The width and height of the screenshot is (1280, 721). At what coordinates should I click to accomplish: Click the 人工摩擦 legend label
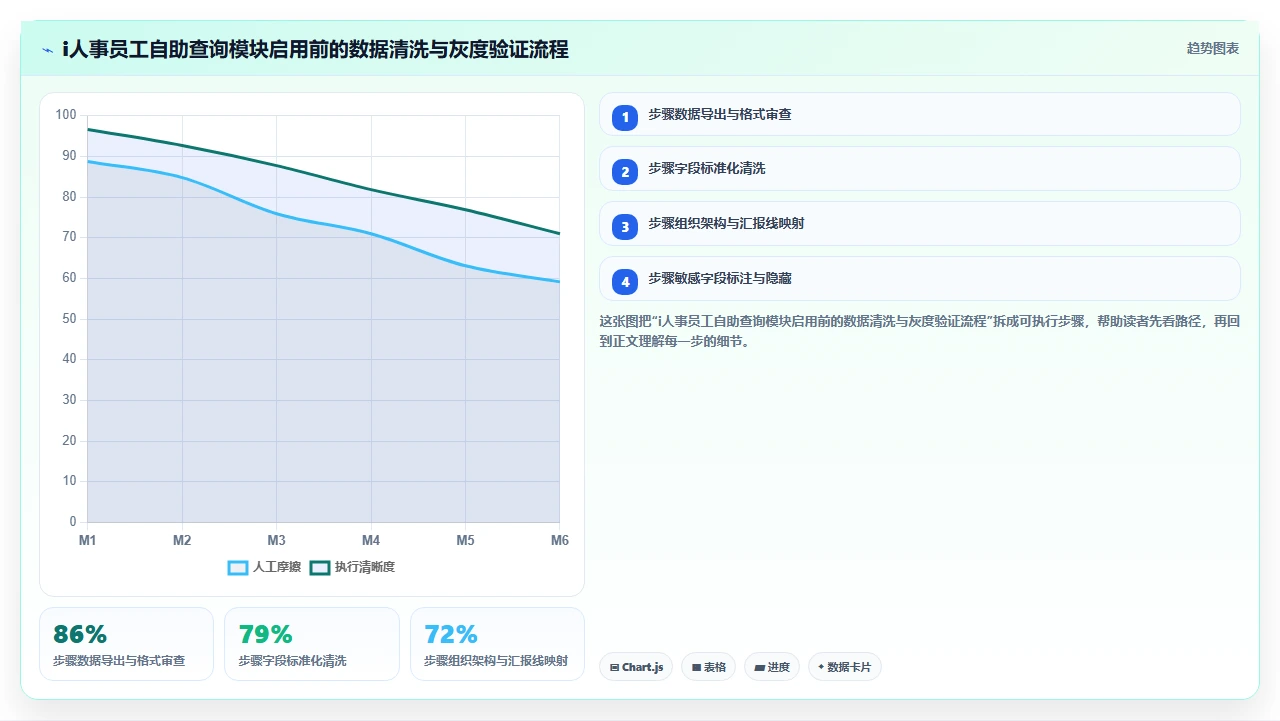[277, 567]
